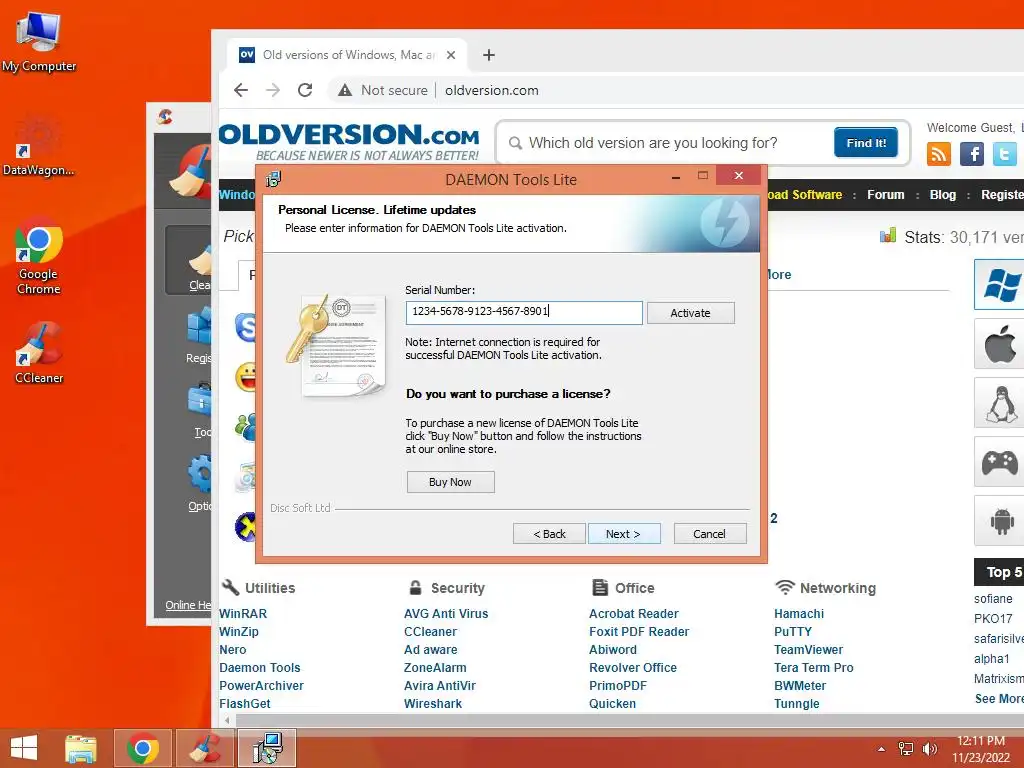Open the TeamViewer link
Viewport: 1024px width, 768px height.
tap(808, 650)
